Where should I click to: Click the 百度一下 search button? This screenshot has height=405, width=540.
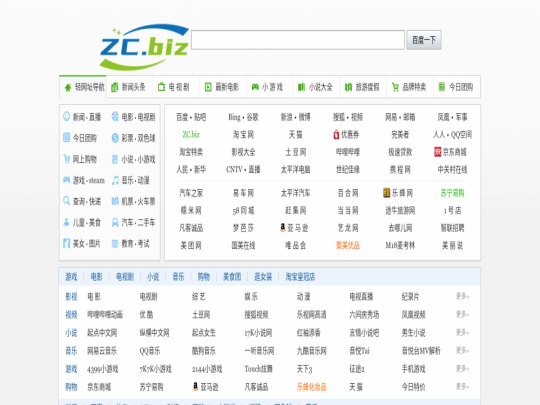pos(424,40)
